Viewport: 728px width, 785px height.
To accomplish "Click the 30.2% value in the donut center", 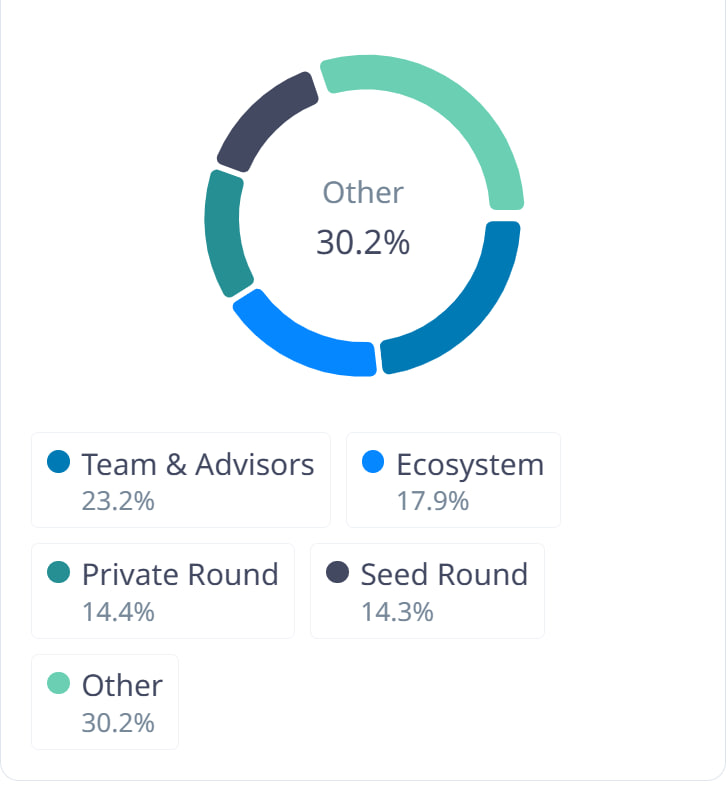I will tap(363, 243).
